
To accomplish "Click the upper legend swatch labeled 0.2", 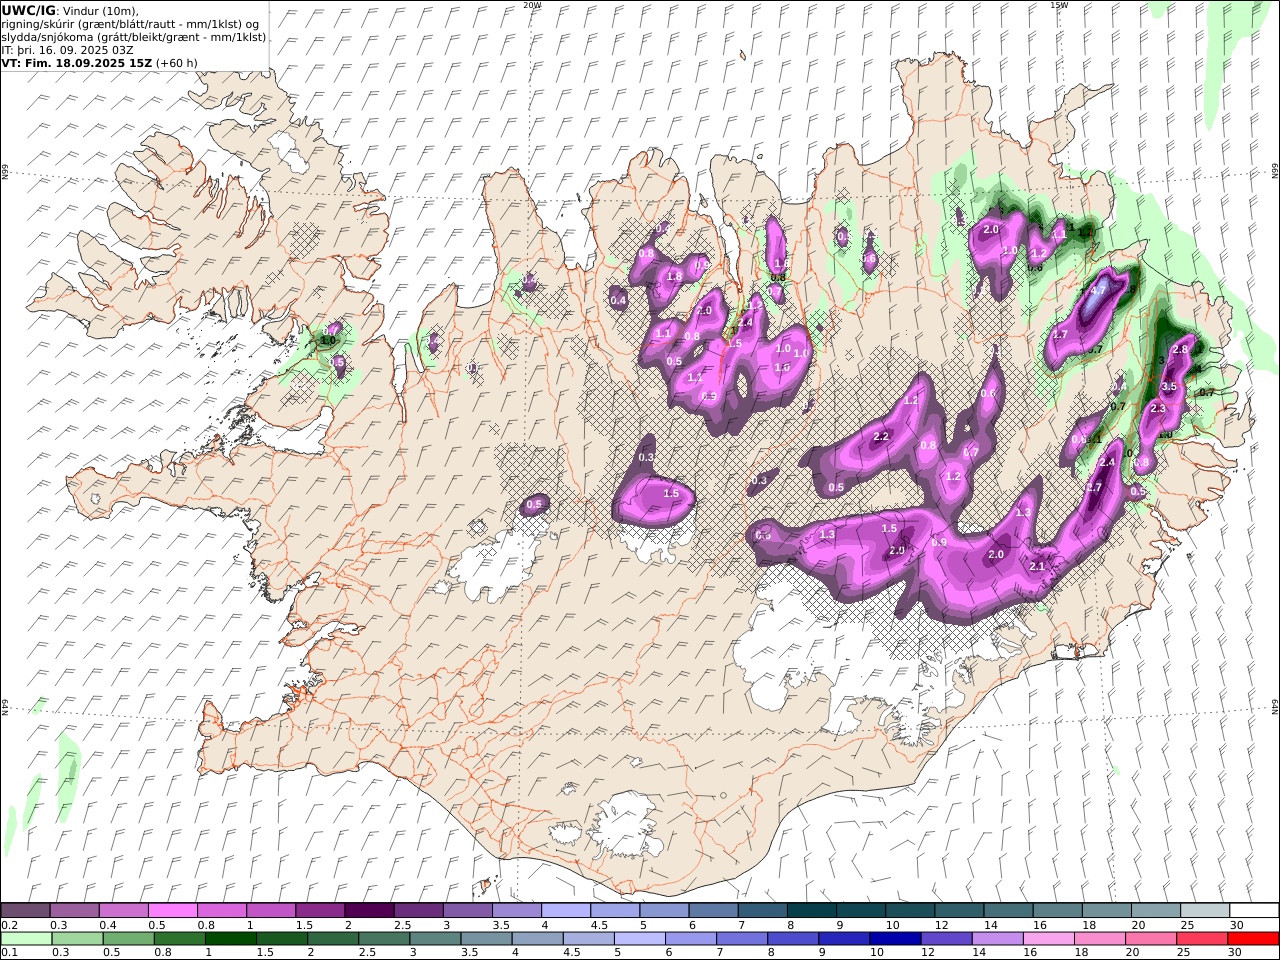I will pyautogui.click(x=26, y=910).
